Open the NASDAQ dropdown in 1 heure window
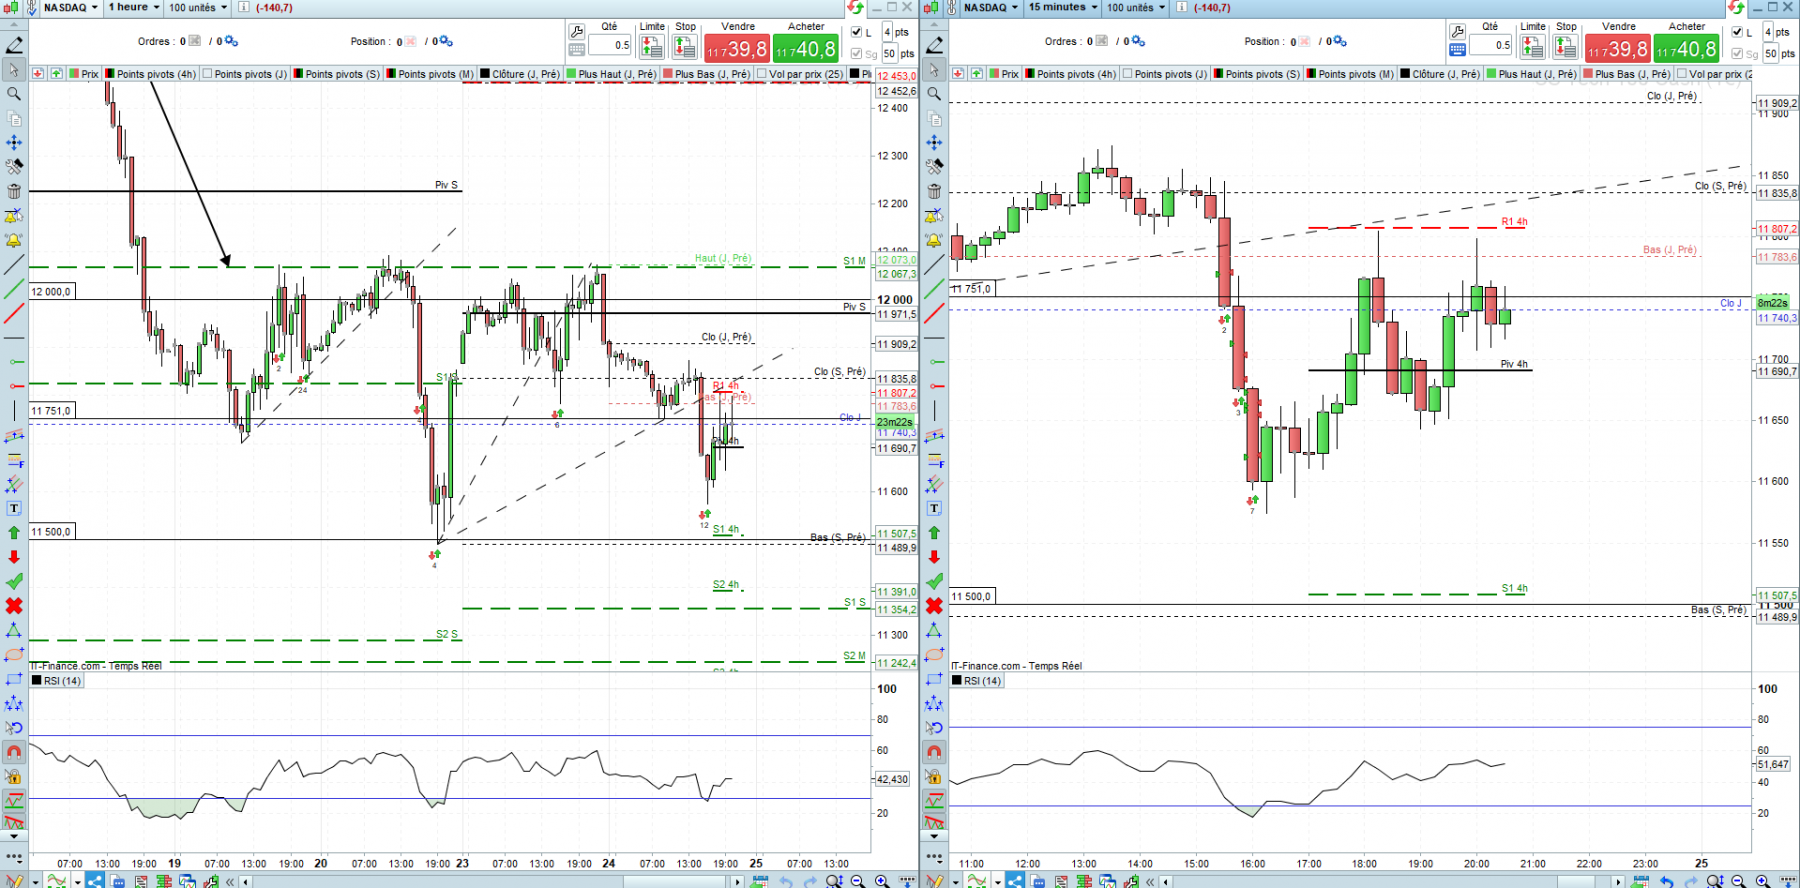1800x888 pixels. [x=70, y=7]
